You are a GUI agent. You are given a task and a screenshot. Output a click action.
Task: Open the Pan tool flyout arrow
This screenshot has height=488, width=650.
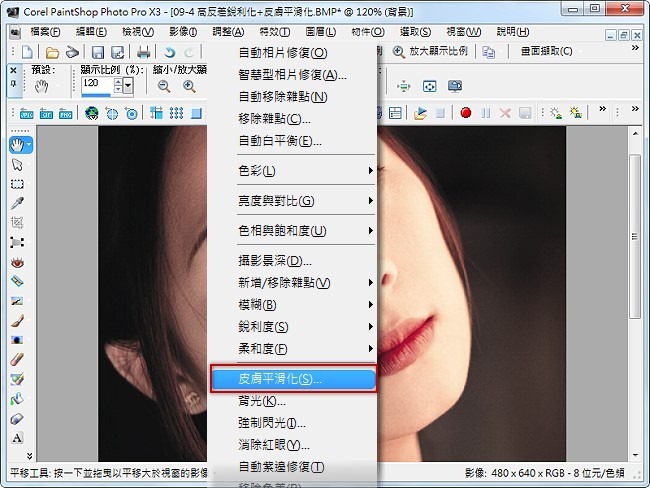[29, 145]
